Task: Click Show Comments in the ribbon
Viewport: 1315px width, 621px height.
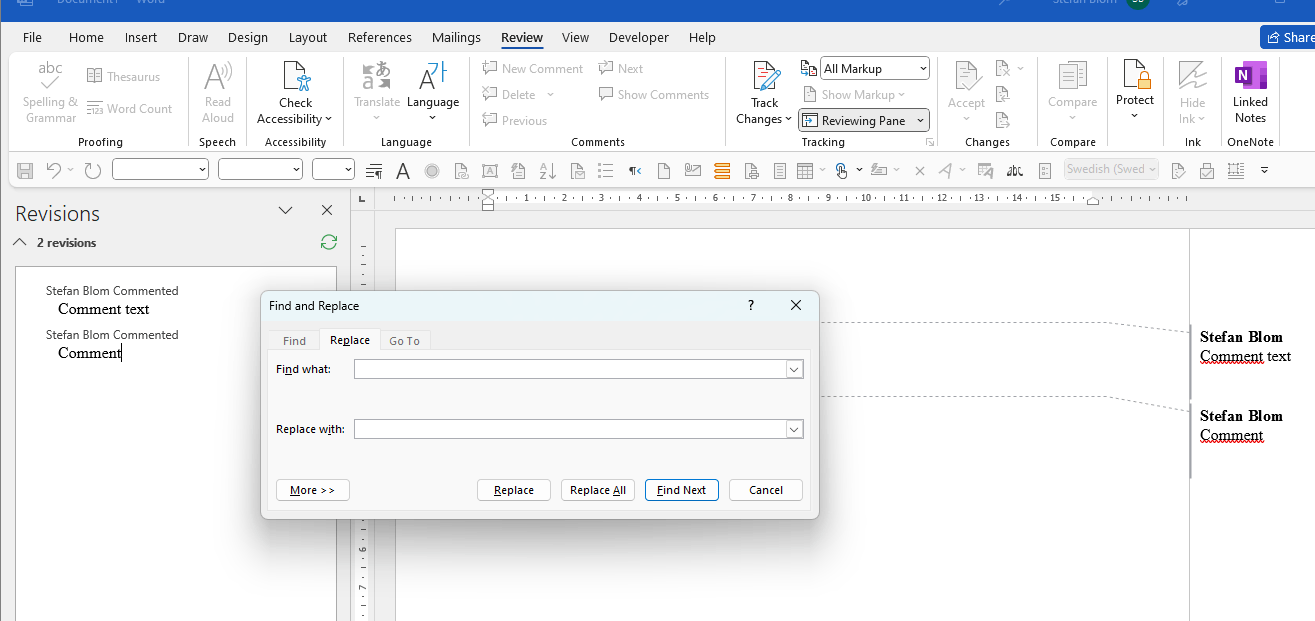Action: (654, 95)
